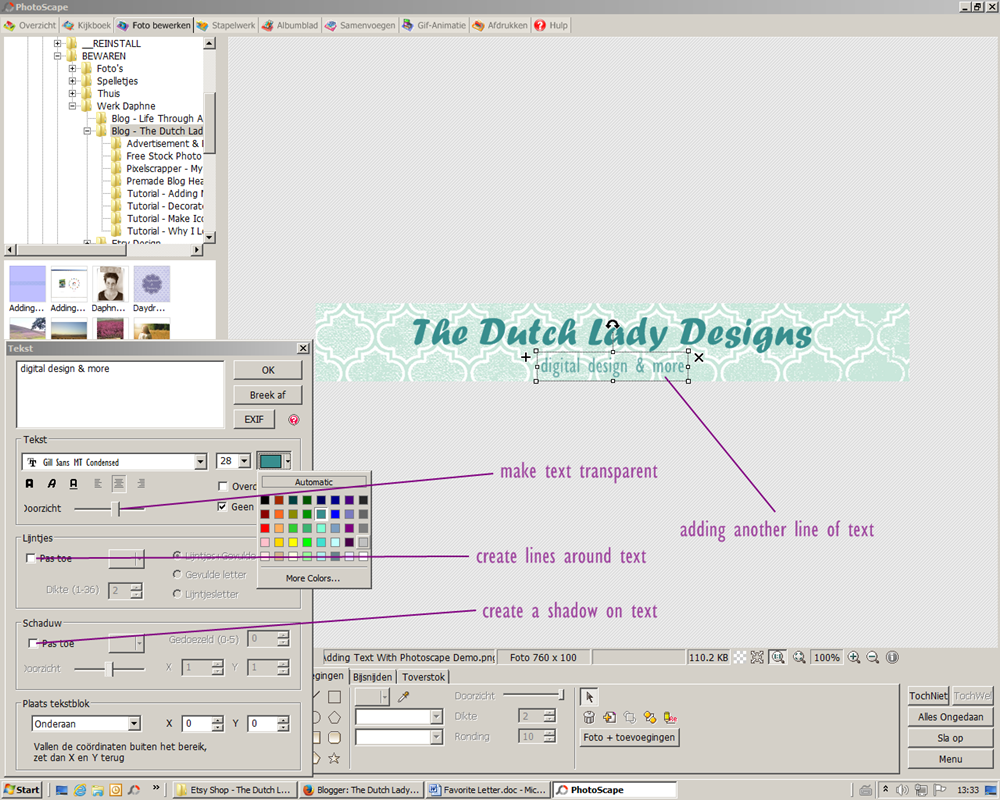Enable Pas toe checkbox under Lijntjes
The height and width of the screenshot is (800, 1000).
coord(30,558)
